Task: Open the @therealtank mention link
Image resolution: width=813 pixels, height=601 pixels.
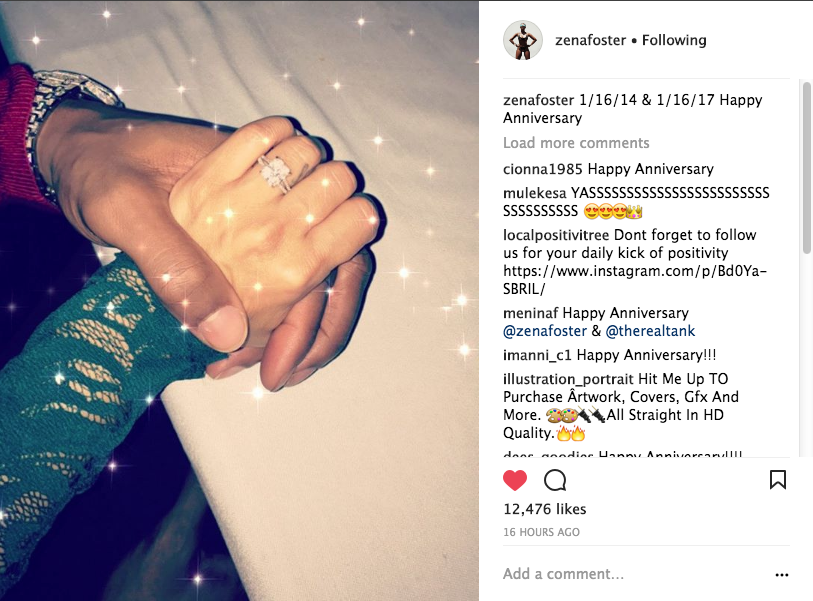Action: tap(650, 331)
